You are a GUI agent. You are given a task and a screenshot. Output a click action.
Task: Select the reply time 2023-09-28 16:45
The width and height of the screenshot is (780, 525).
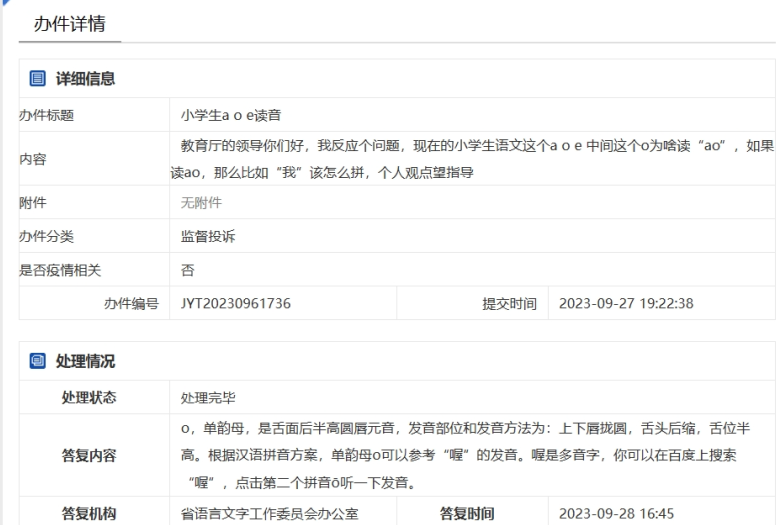[616, 514]
